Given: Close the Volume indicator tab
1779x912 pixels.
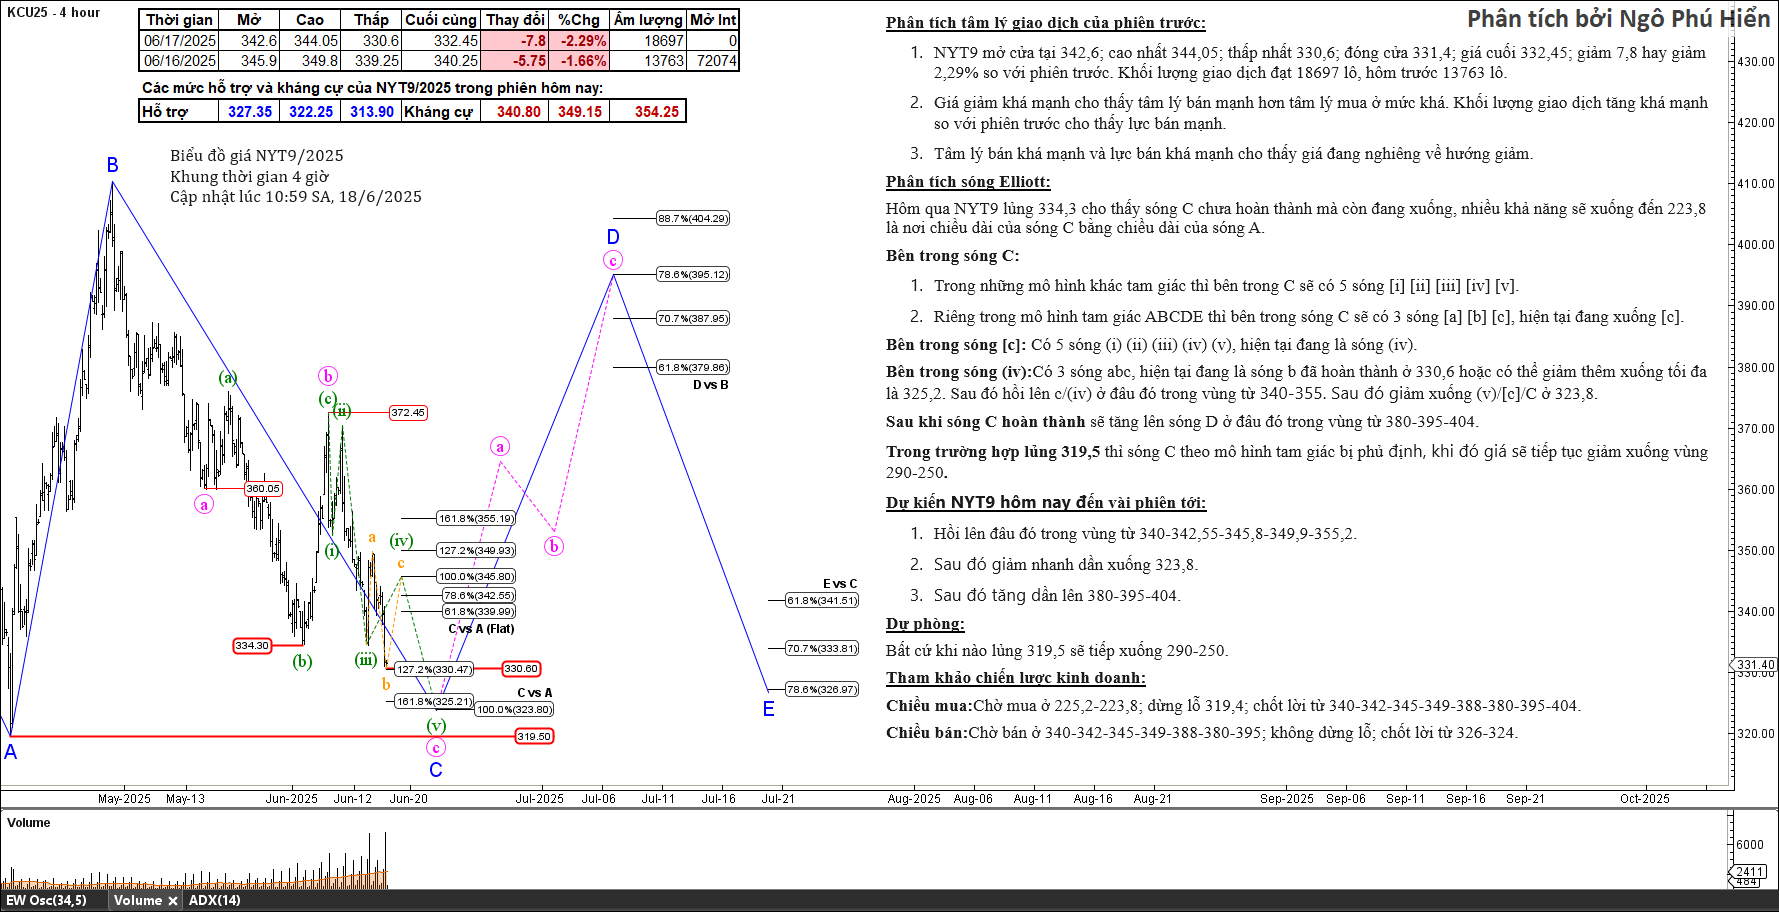Looking at the screenshot, I should point(172,900).
